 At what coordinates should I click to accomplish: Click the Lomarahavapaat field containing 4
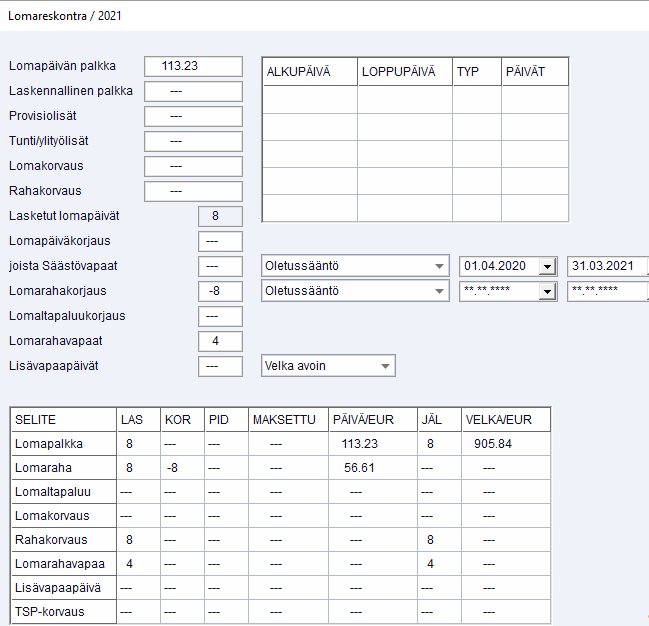219,341
